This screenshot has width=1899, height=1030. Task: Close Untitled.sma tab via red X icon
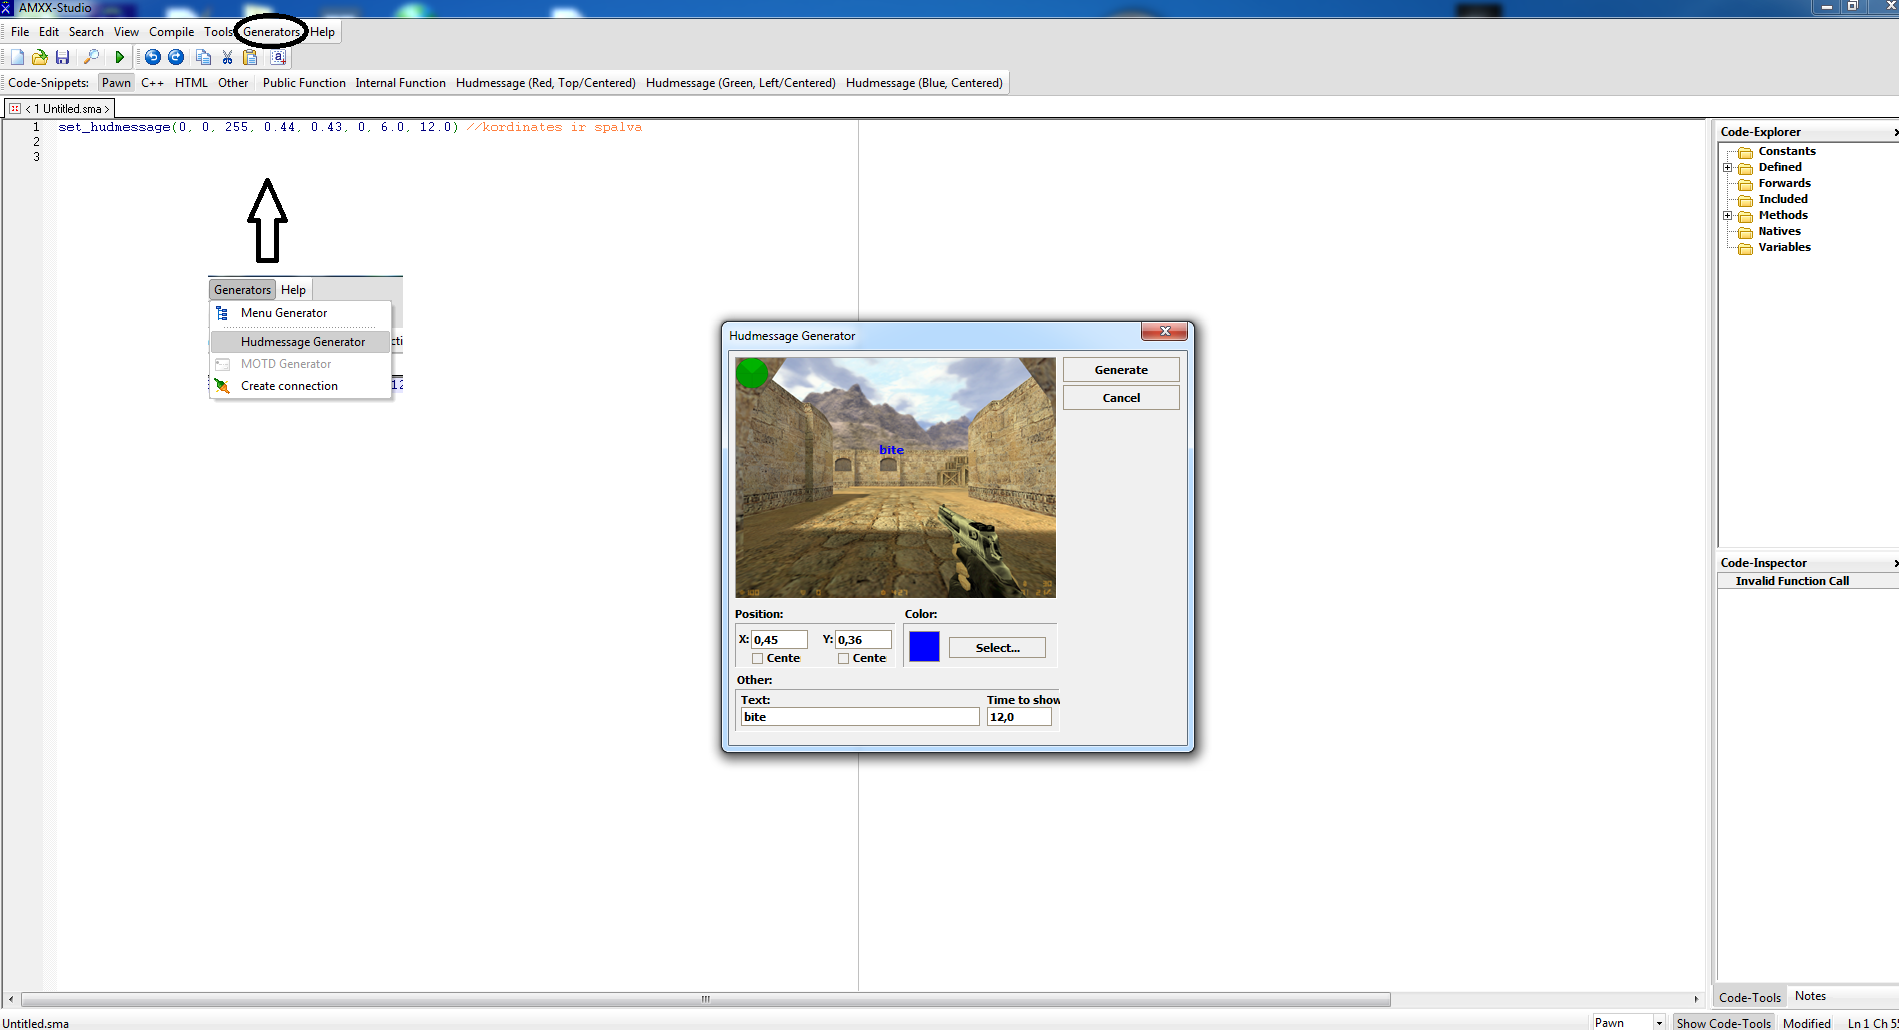15,109
